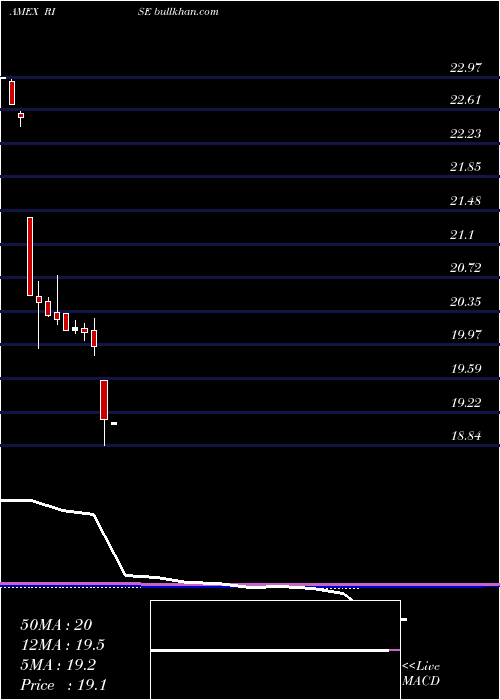Click the 19.97 price axis label

tap(466, 335)
